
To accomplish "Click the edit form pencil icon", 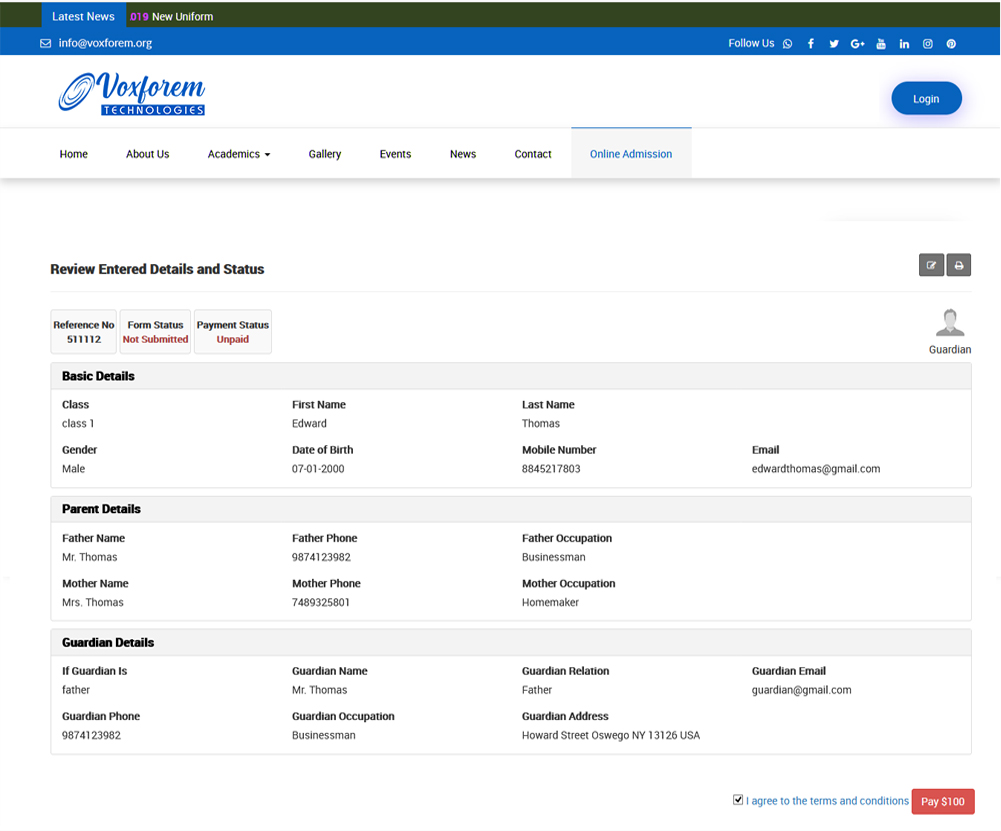I will pyautogui.click(x=931, y=265).
